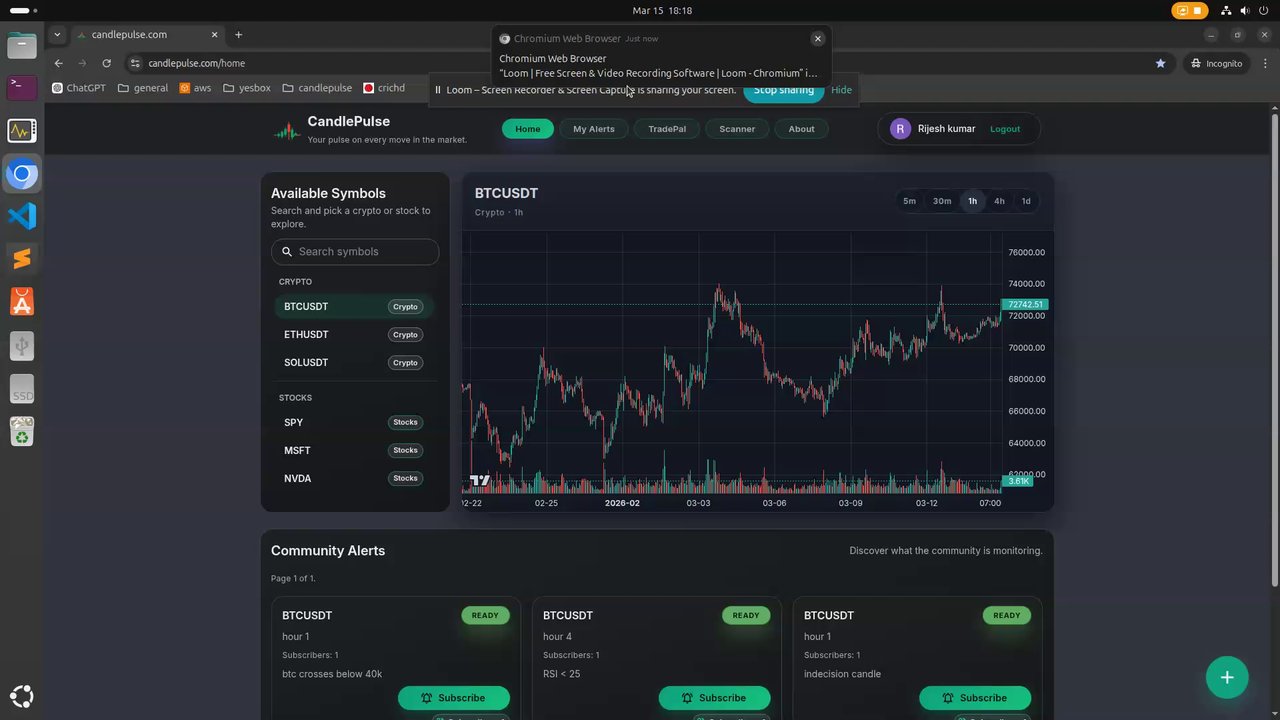Screen dimensions: 1280x720
Task: Expand the tab search dropdown
Action: point(57,35)
